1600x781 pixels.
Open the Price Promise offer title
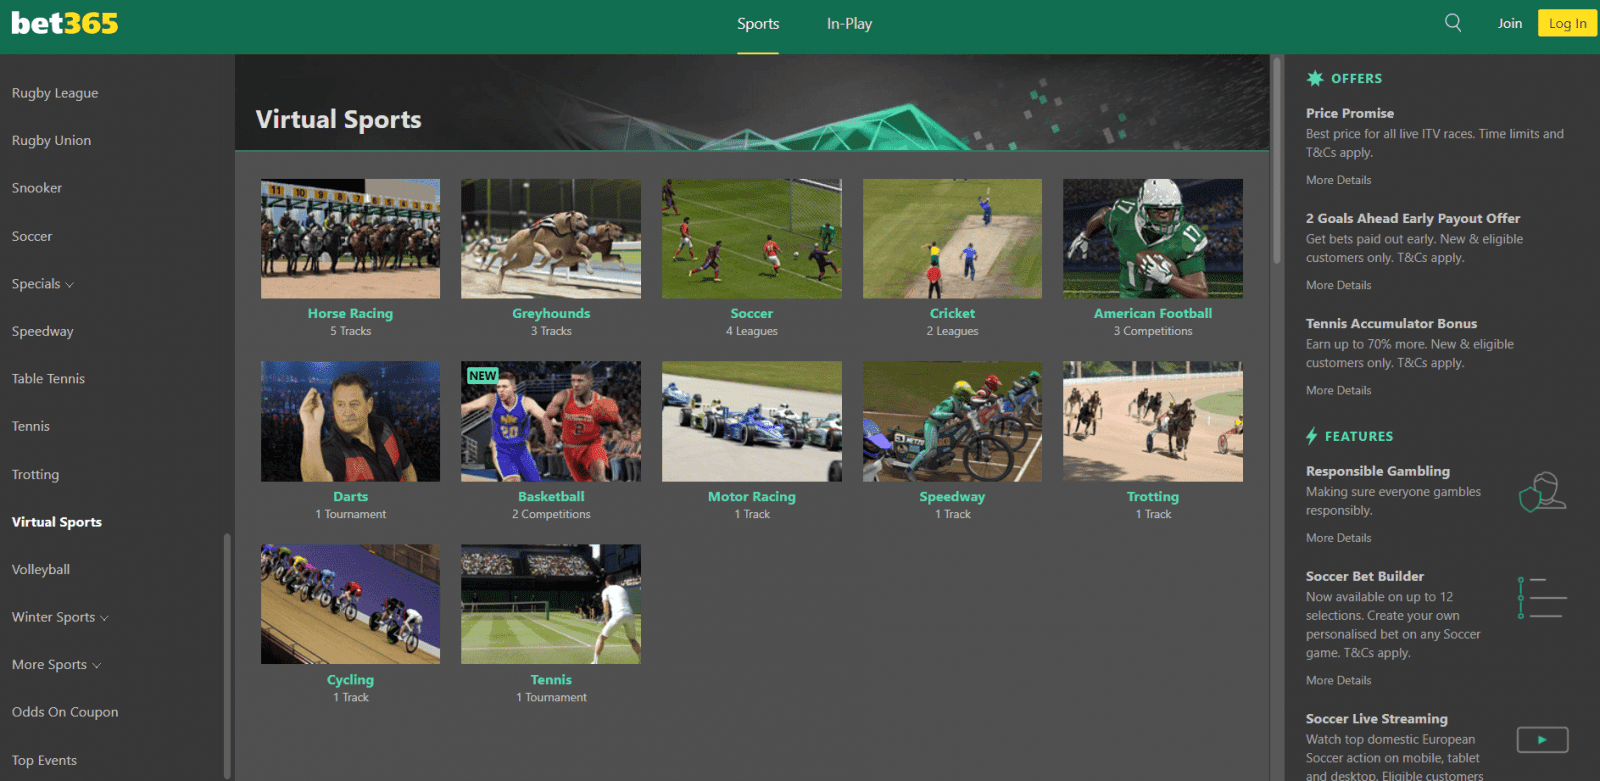pos(1350,113)
